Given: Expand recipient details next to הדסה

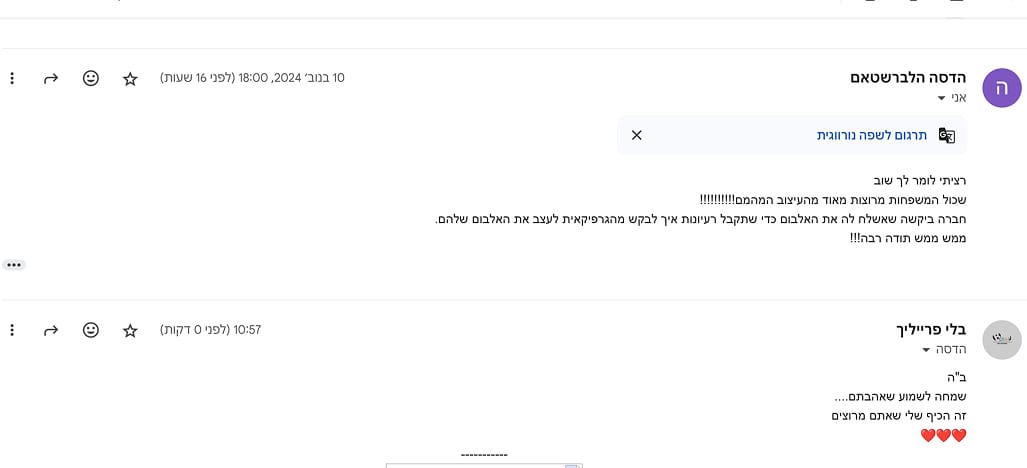Looking at the screenshot, I should [927, 350].
